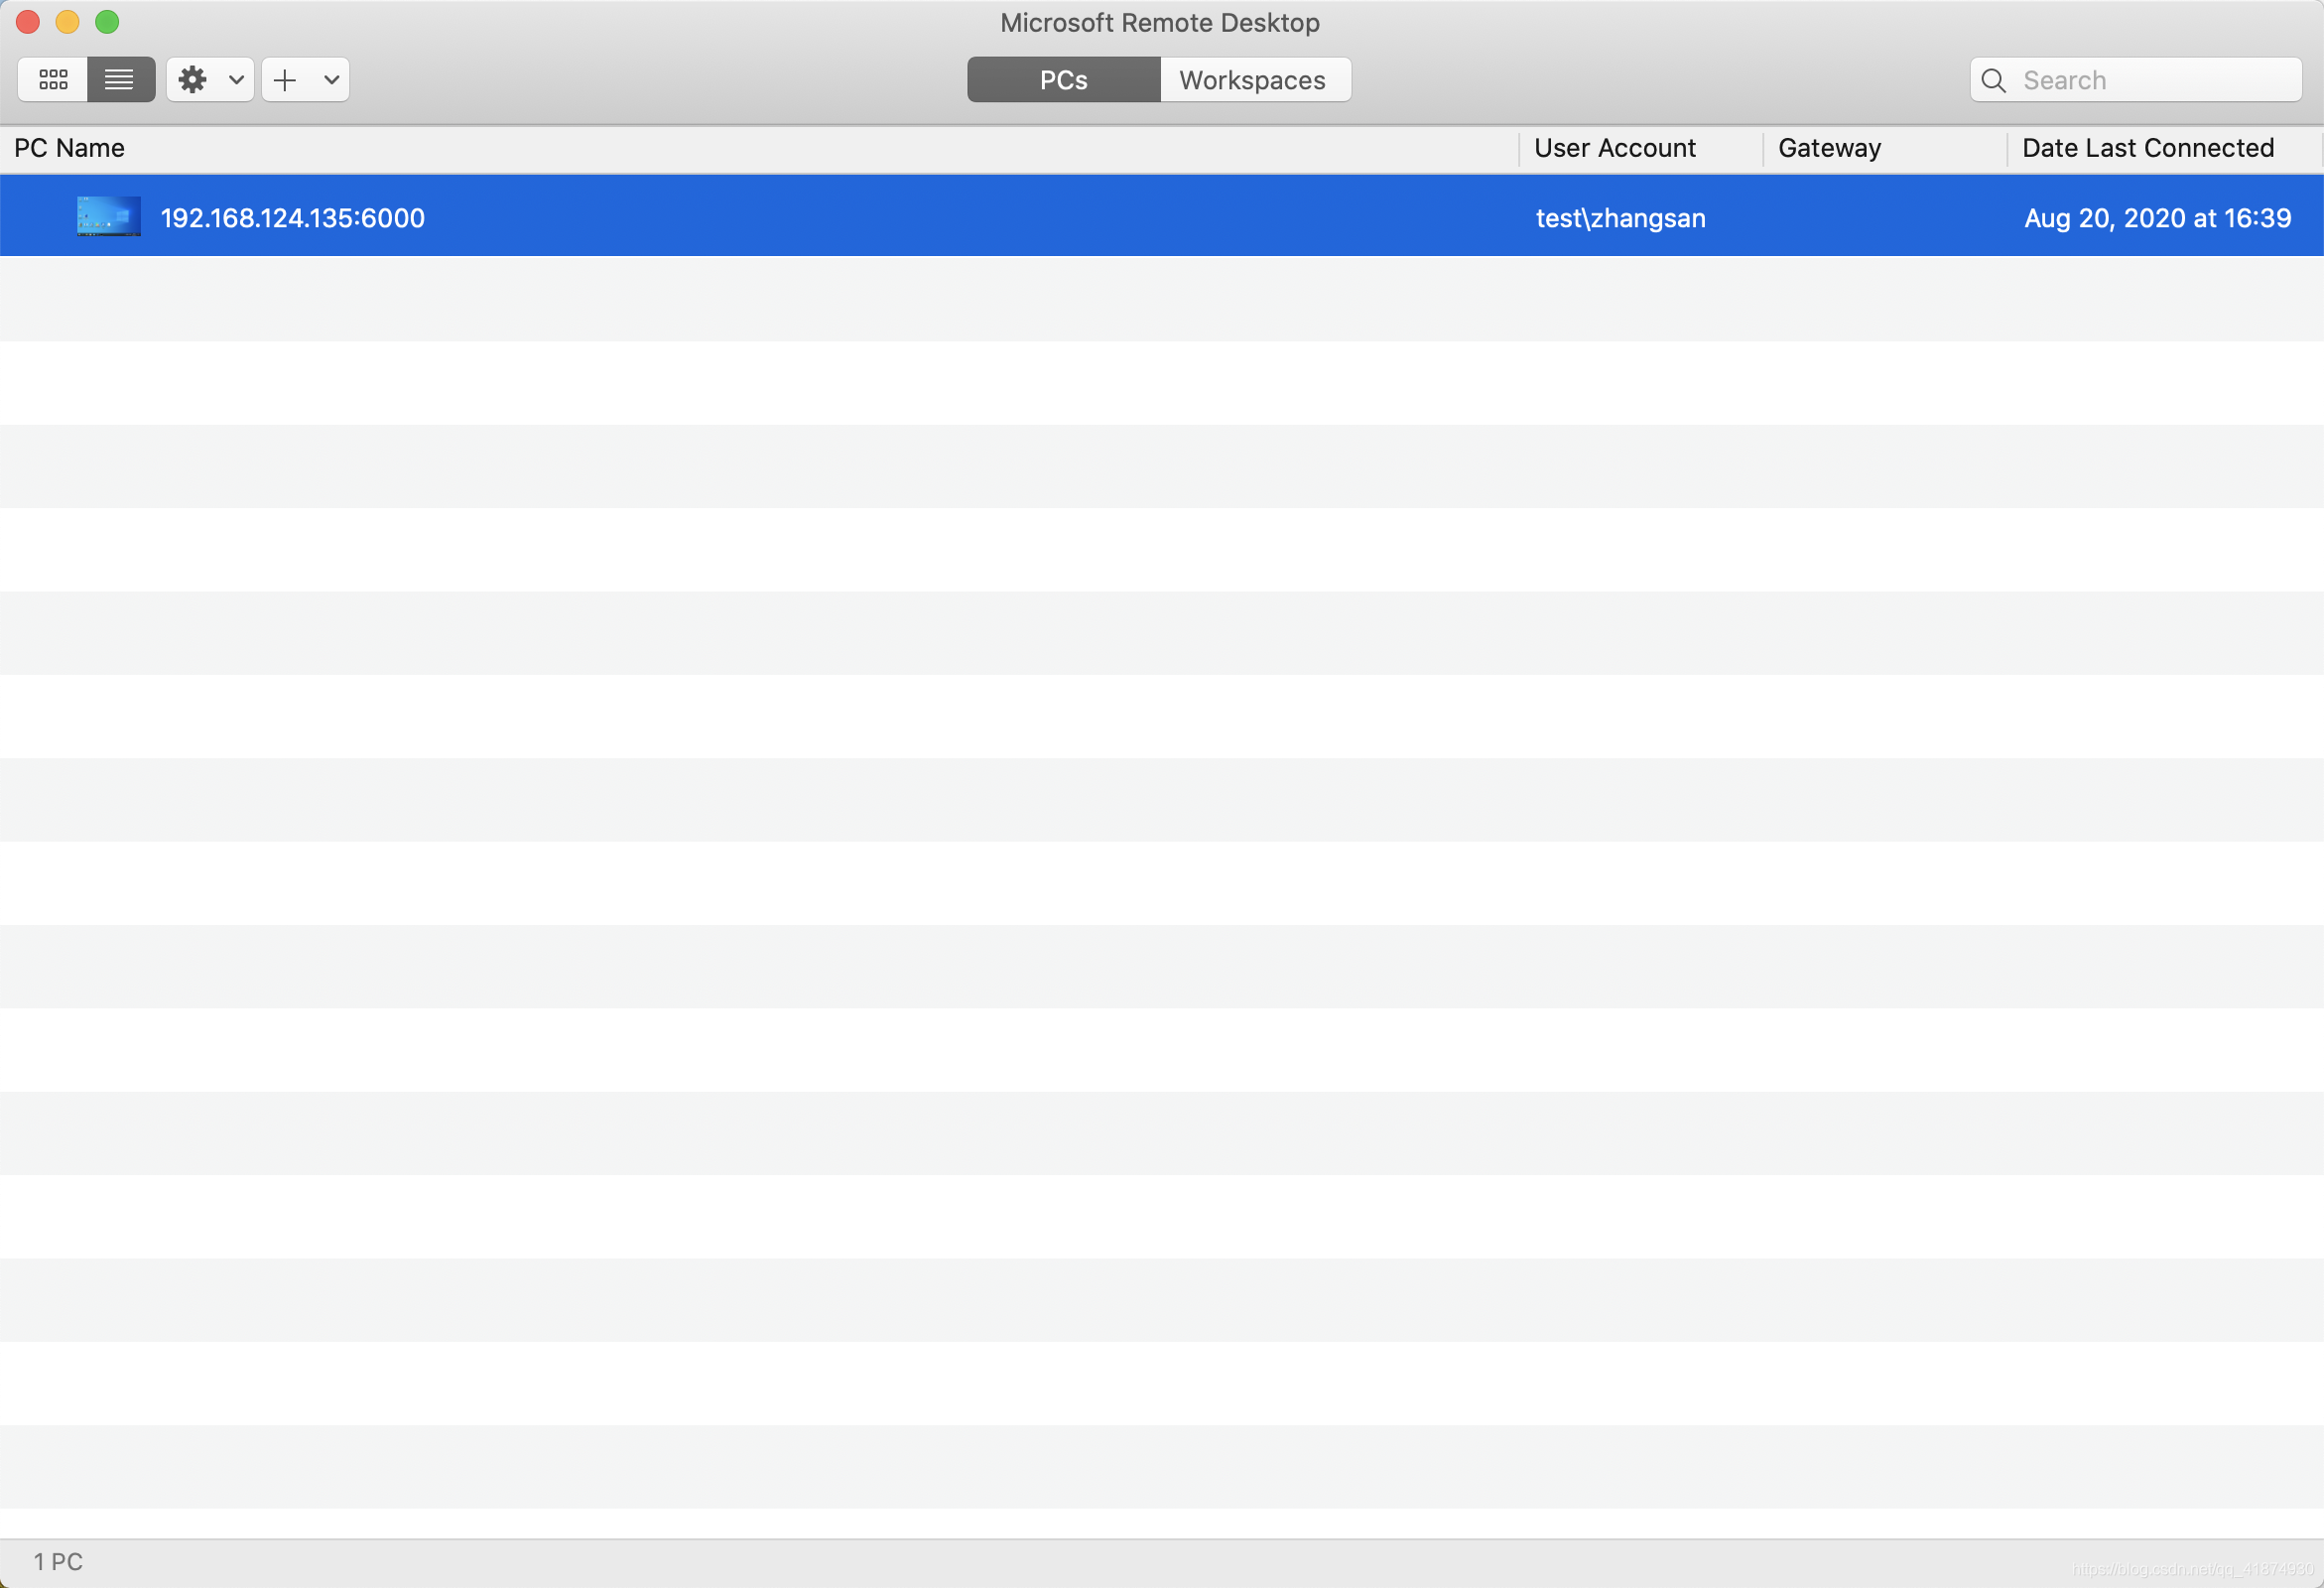Click the settings gear icon
This screenshot has height=1588, width=2324.
click(193, 80)
